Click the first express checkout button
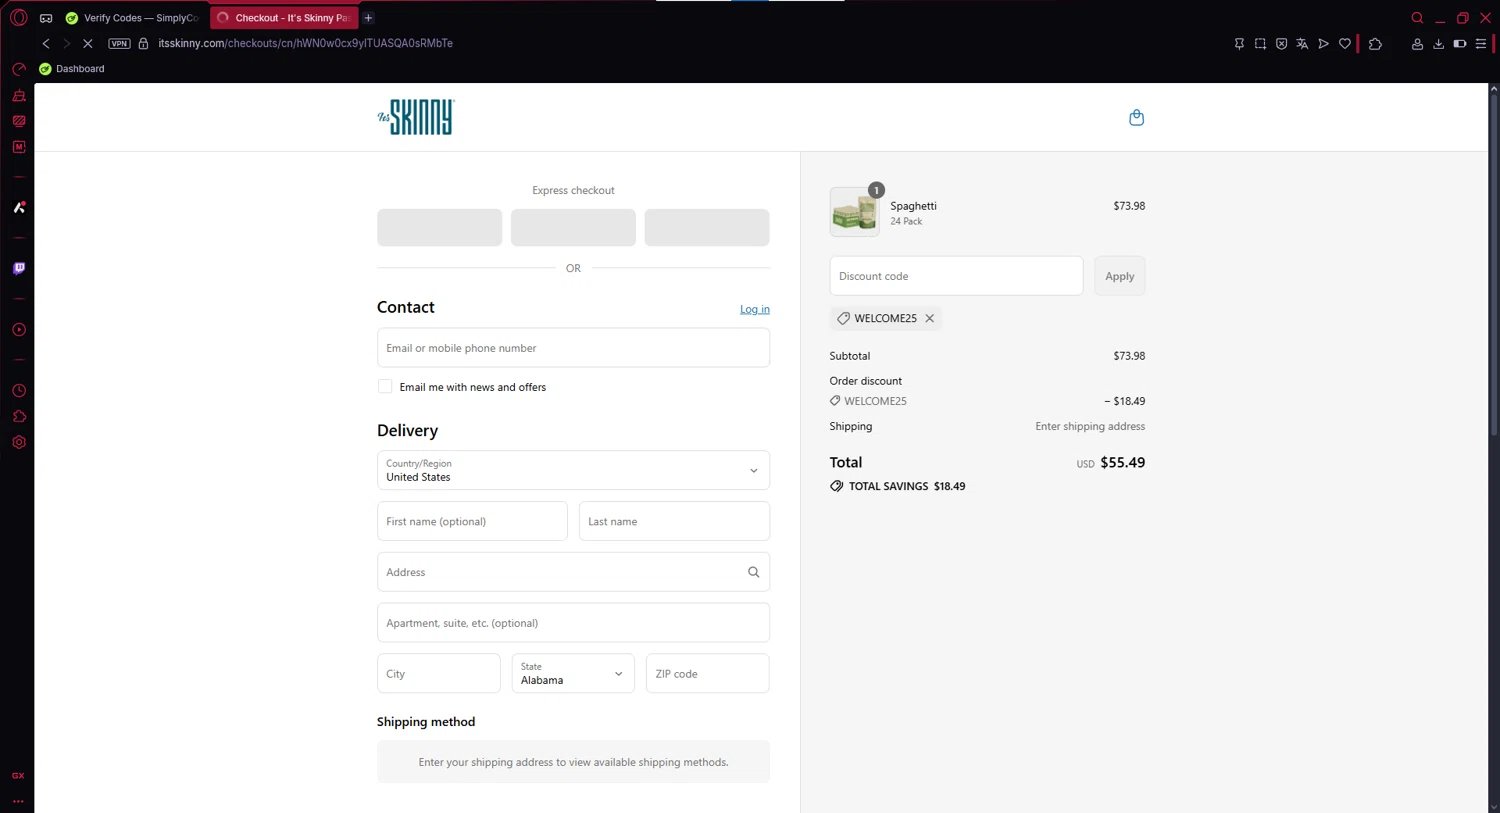The height and width of the screenshot is (813, 1500). 439,227
